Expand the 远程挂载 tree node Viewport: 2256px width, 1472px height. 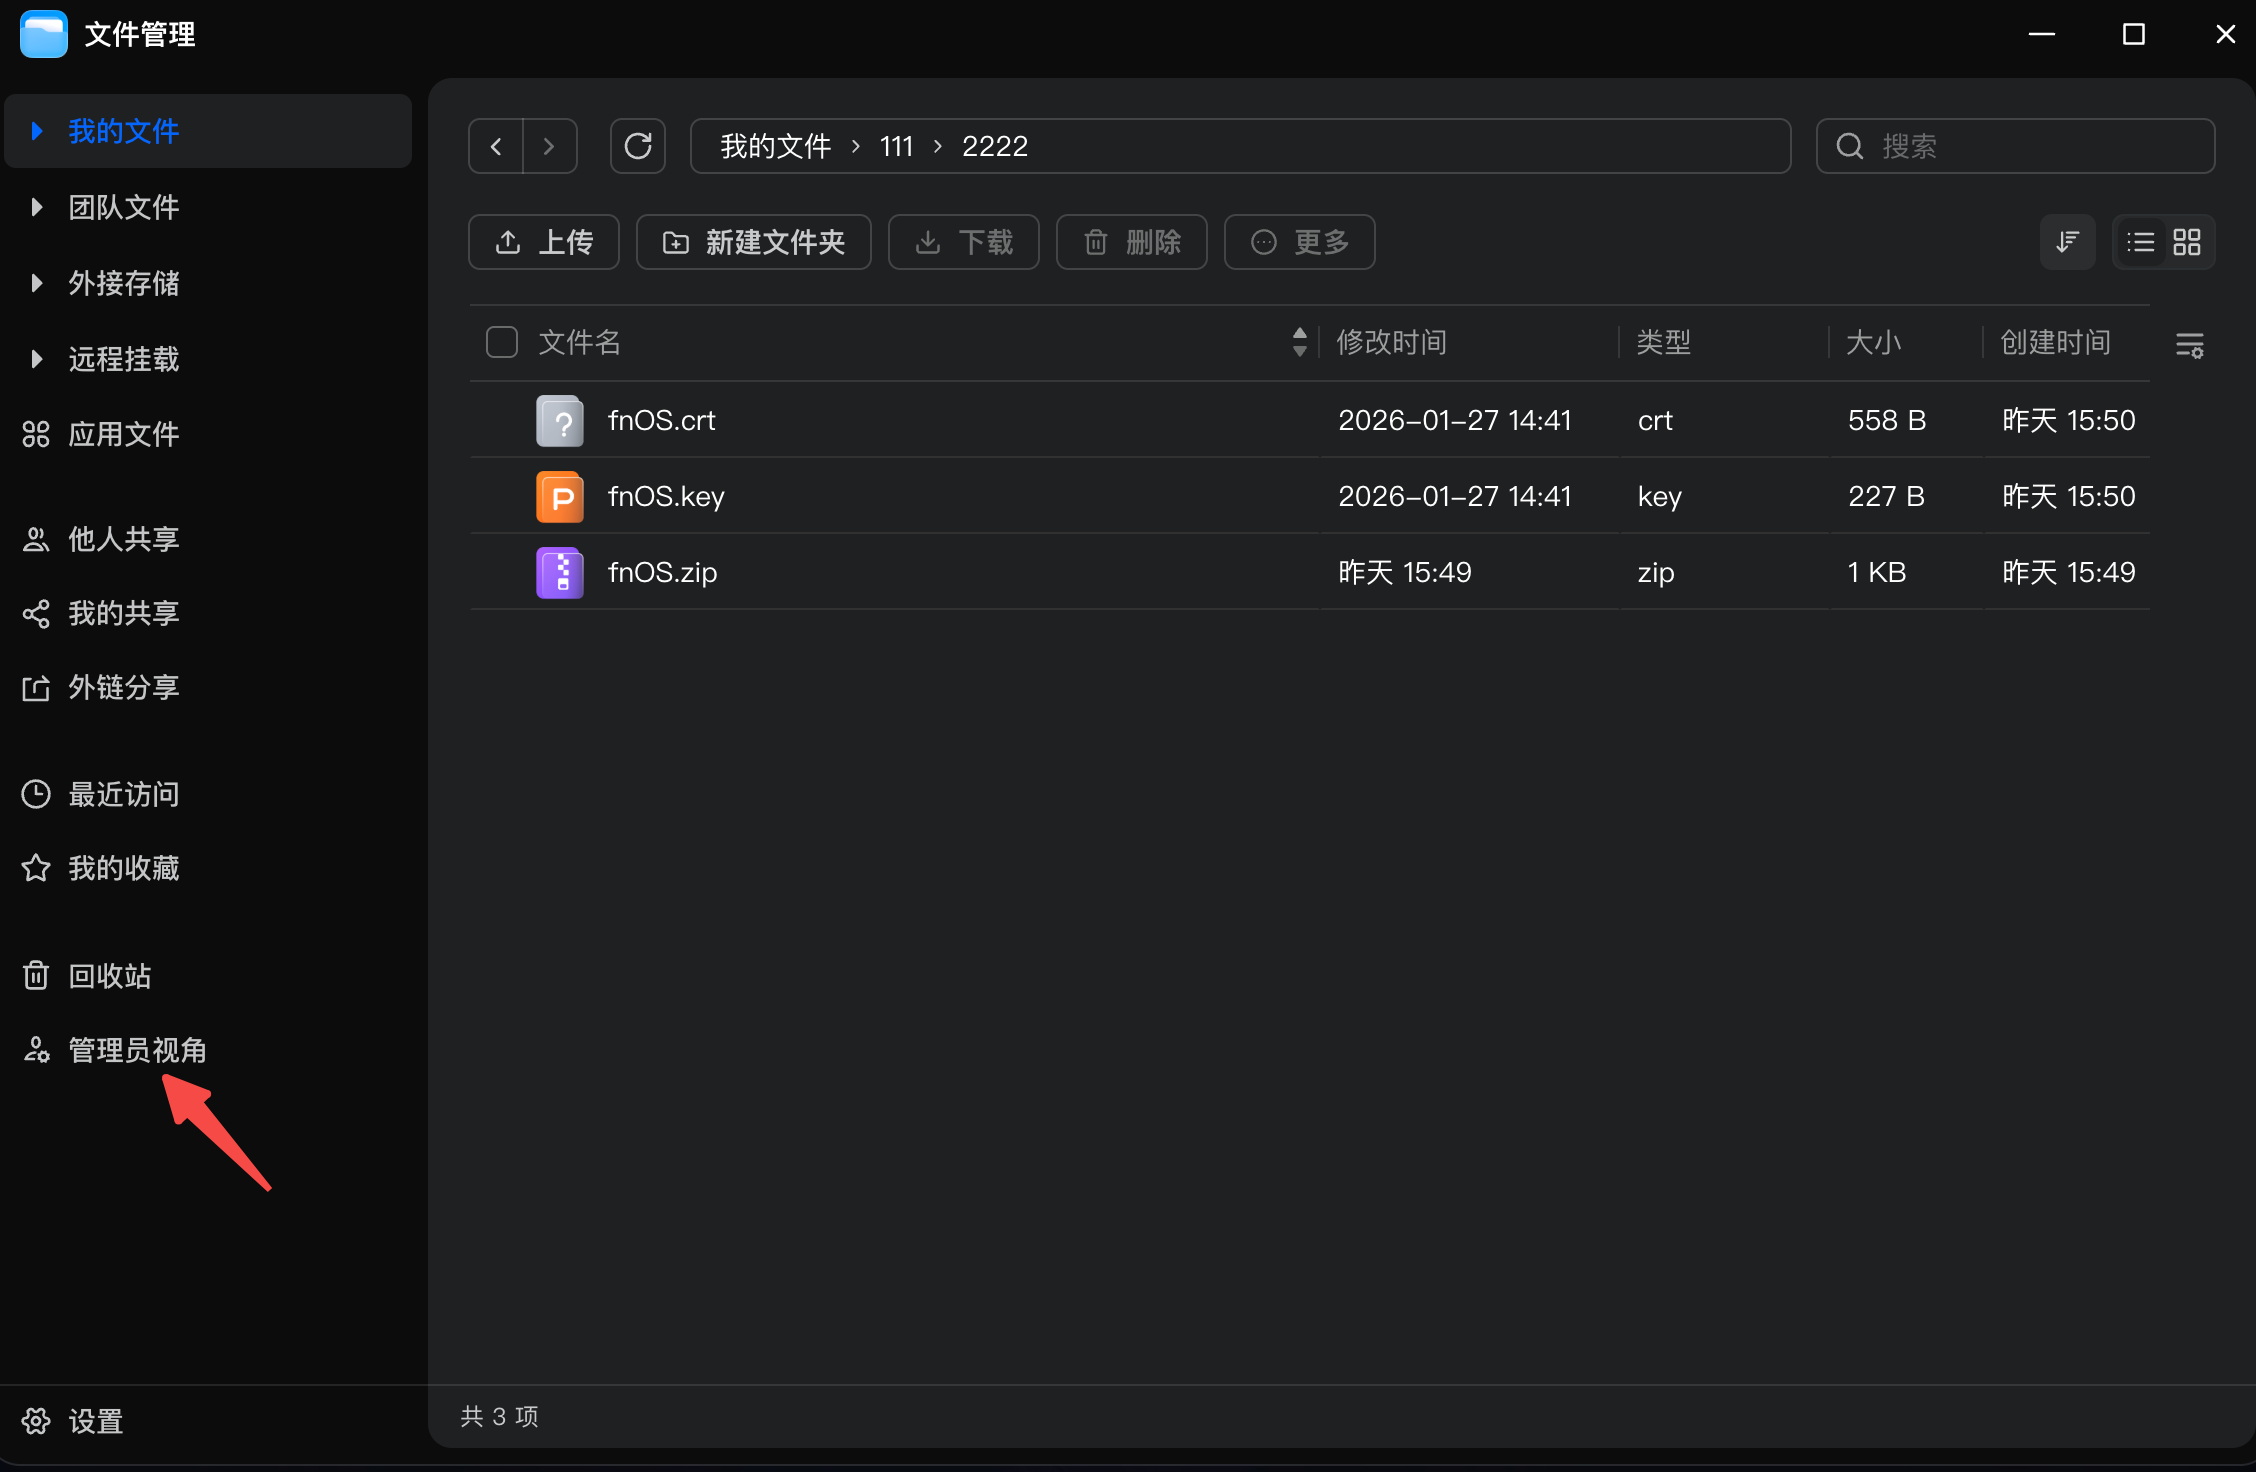[x=37, y=359]
